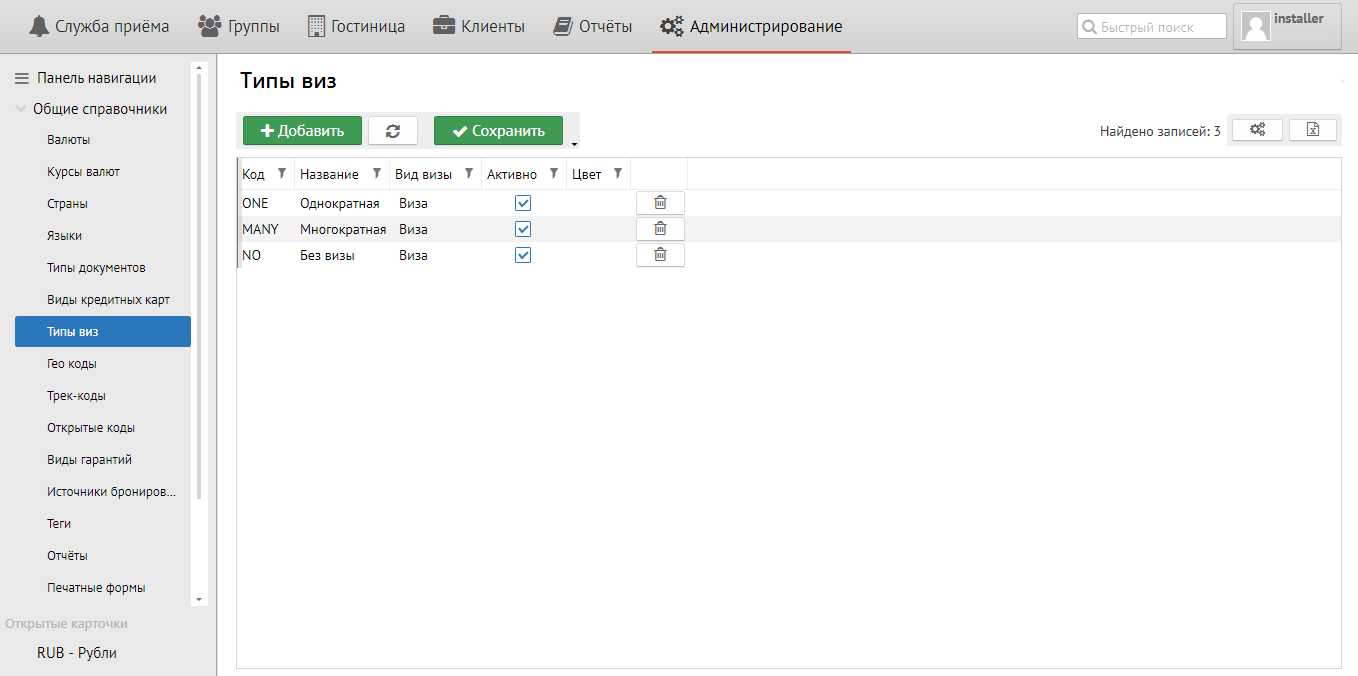1358x676 pixels.
Task: Delete the ONE visa type row
Action: [x=660, y=203]
